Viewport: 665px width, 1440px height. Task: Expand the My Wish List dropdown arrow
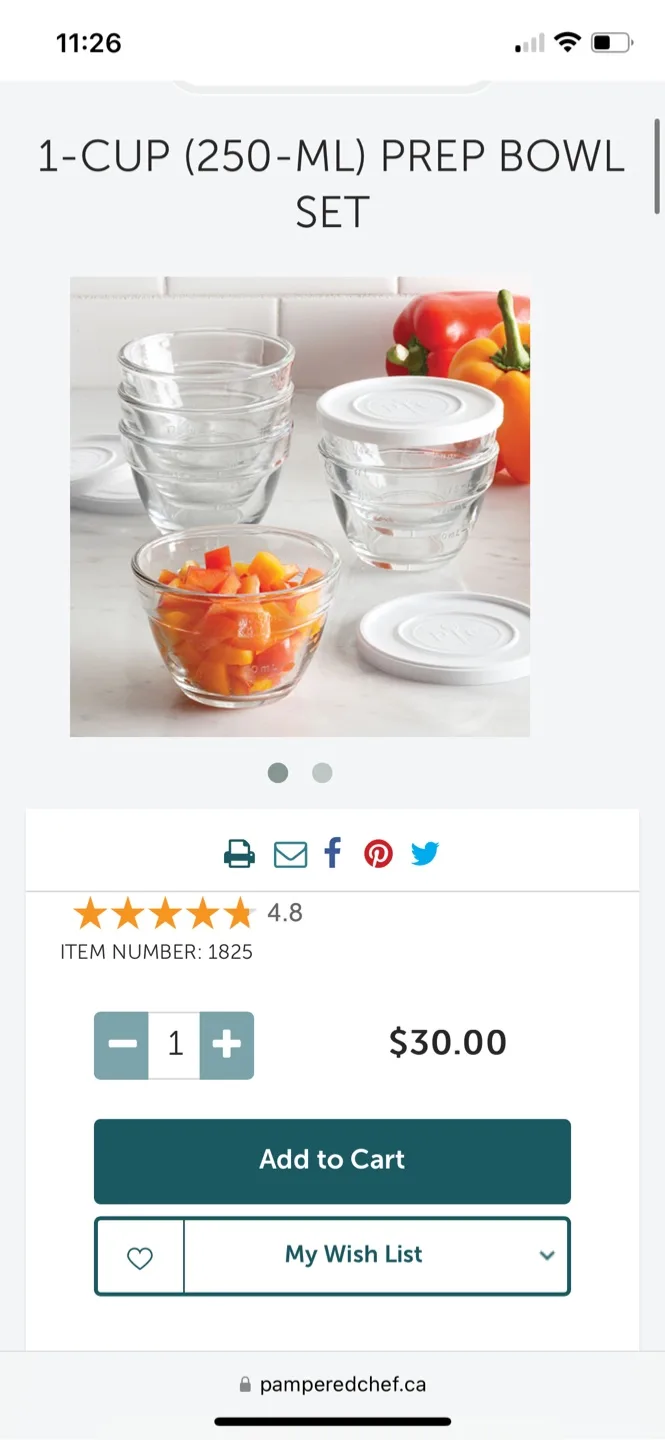tap(547, 1256)
